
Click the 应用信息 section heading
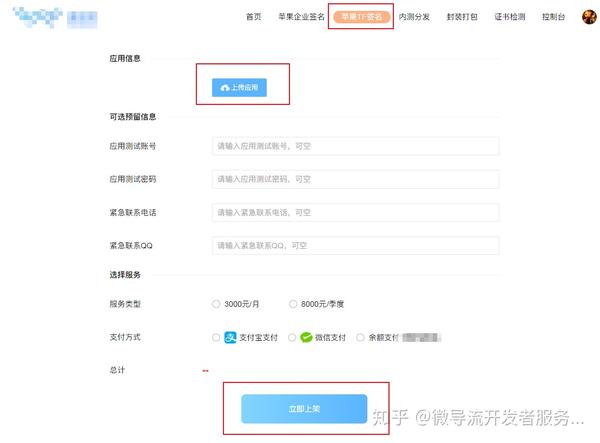pos(125,59)
